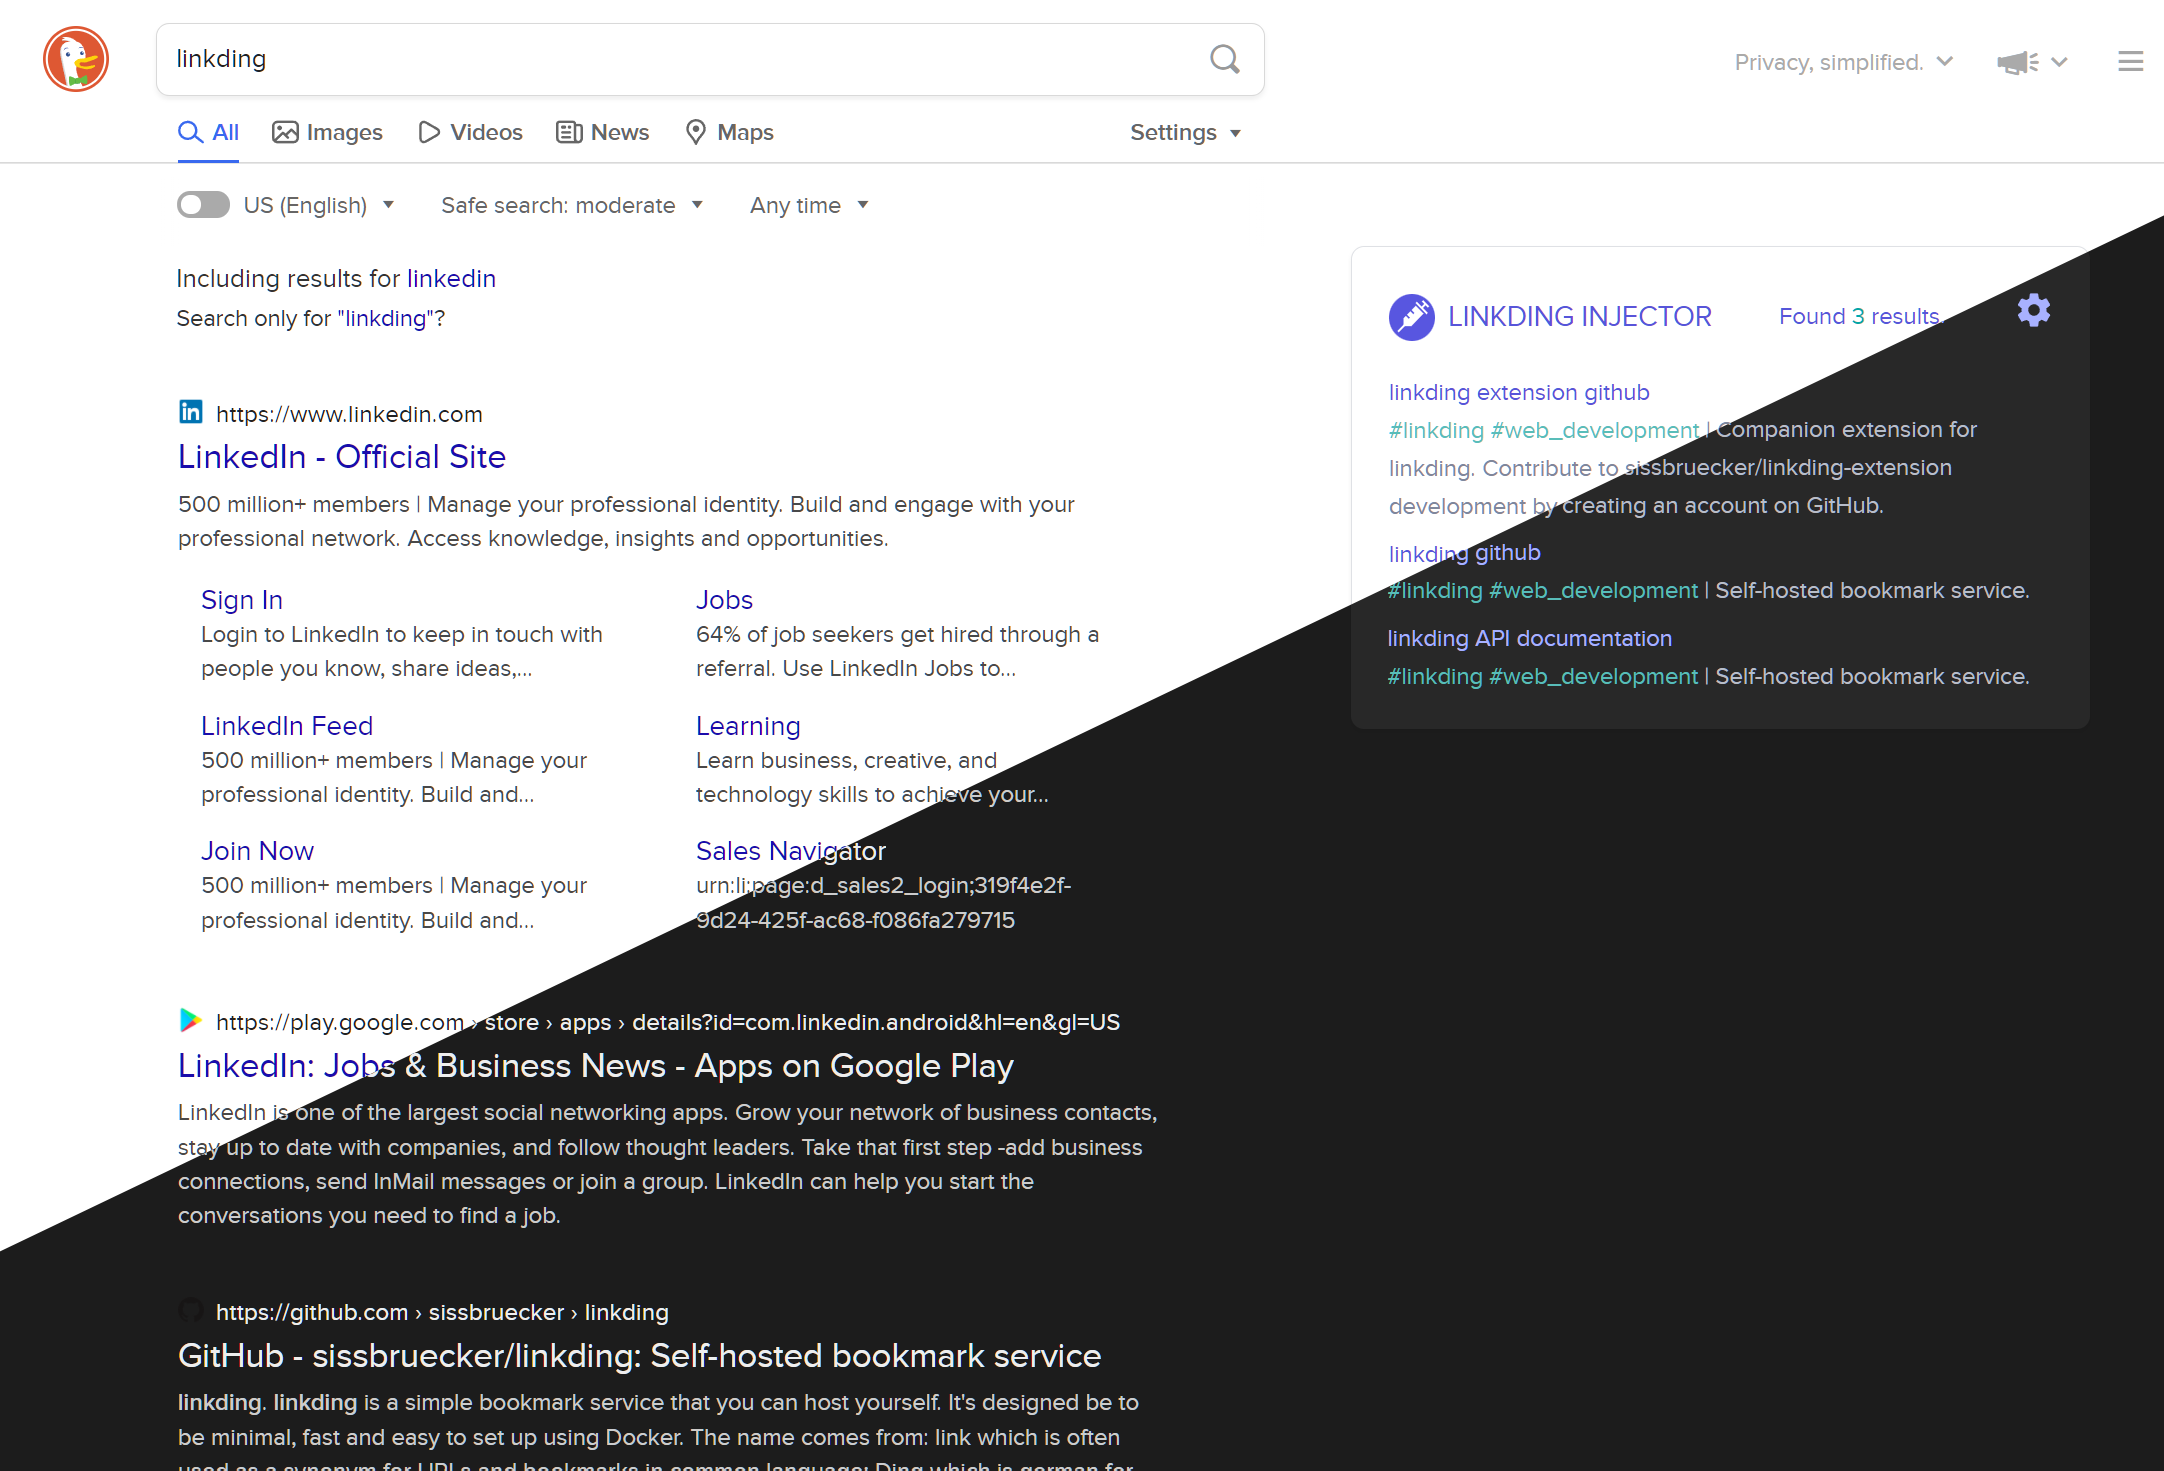Open the Learning sitelink
The image size is (2164, 1471).
tap(748, 726)
